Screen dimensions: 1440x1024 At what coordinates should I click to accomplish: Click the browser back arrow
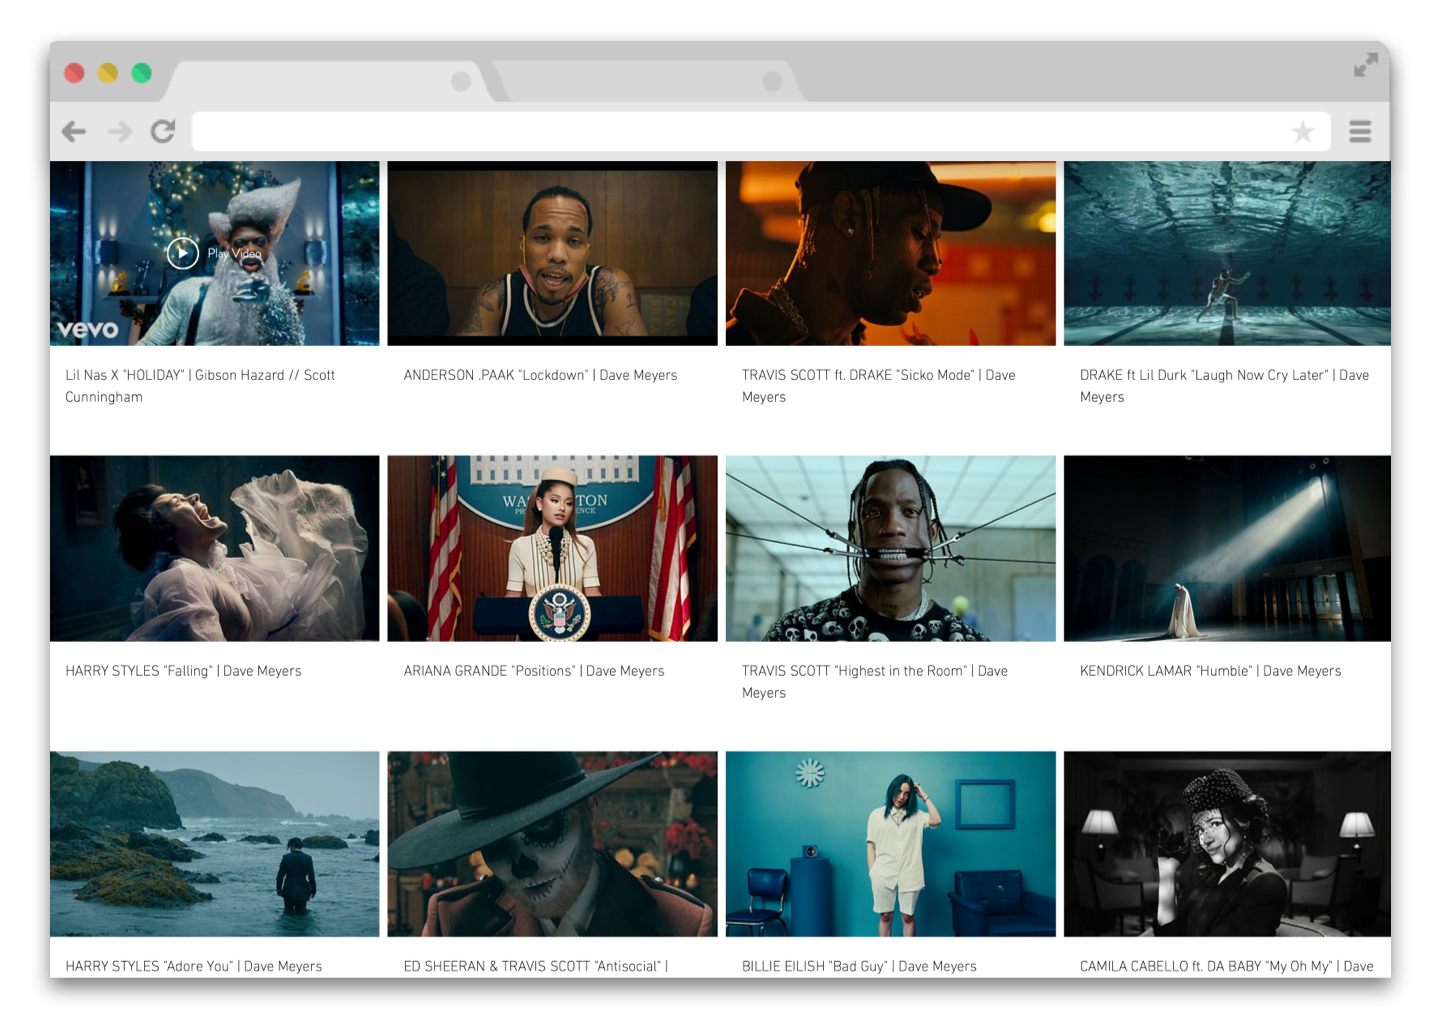coord(74,132)
